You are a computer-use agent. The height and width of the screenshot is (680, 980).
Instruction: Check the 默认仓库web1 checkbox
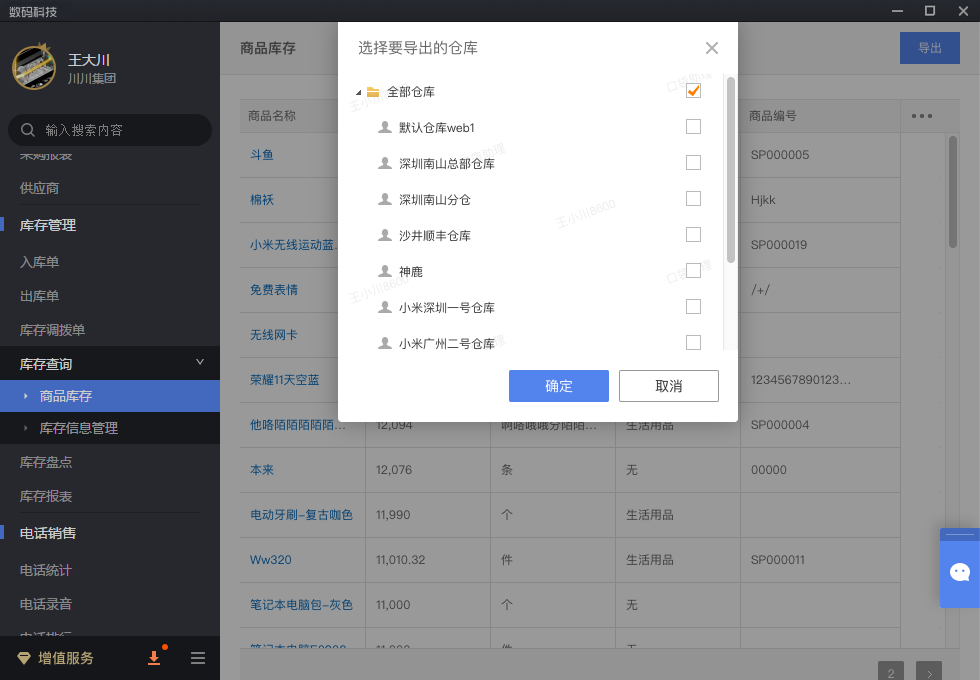(693, 127)
